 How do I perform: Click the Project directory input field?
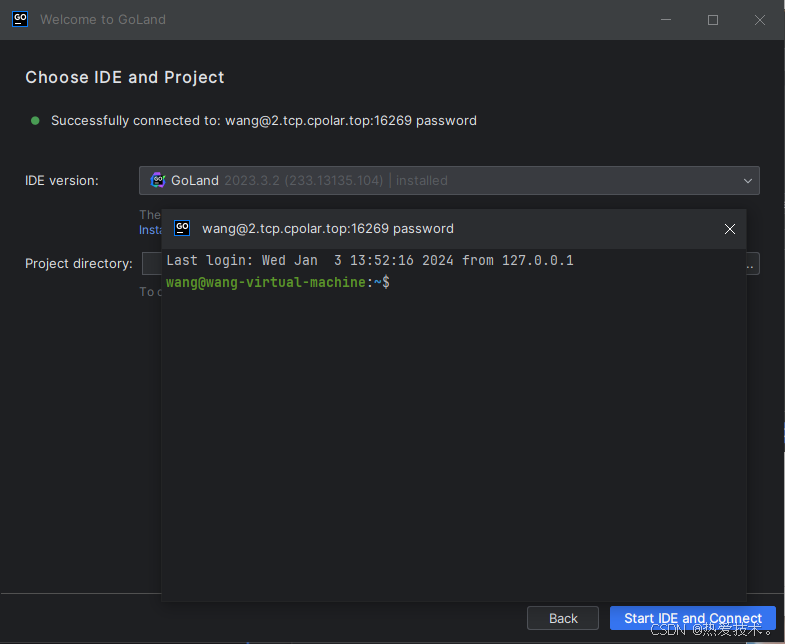[x=152, y=263]
